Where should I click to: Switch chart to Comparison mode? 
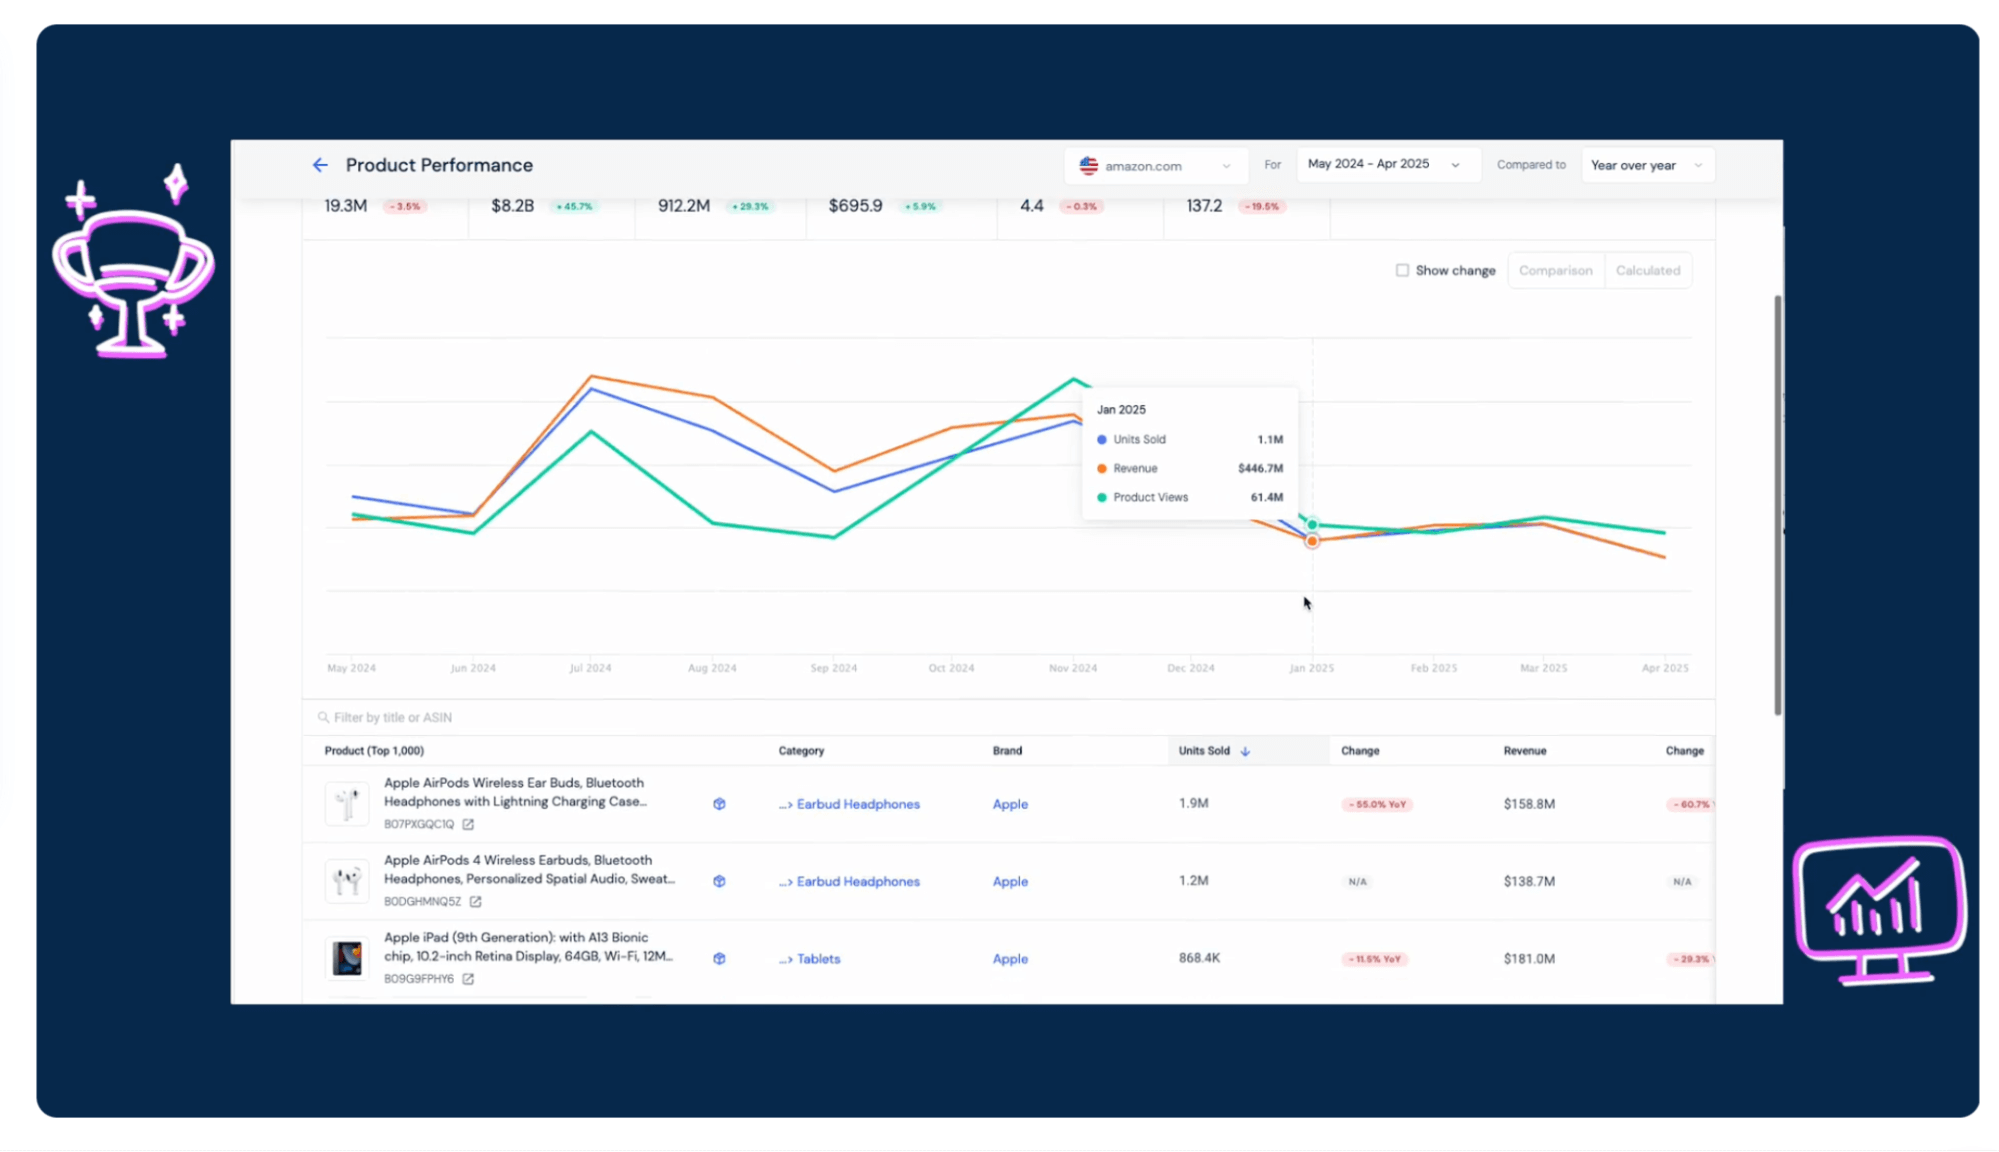1555,270
